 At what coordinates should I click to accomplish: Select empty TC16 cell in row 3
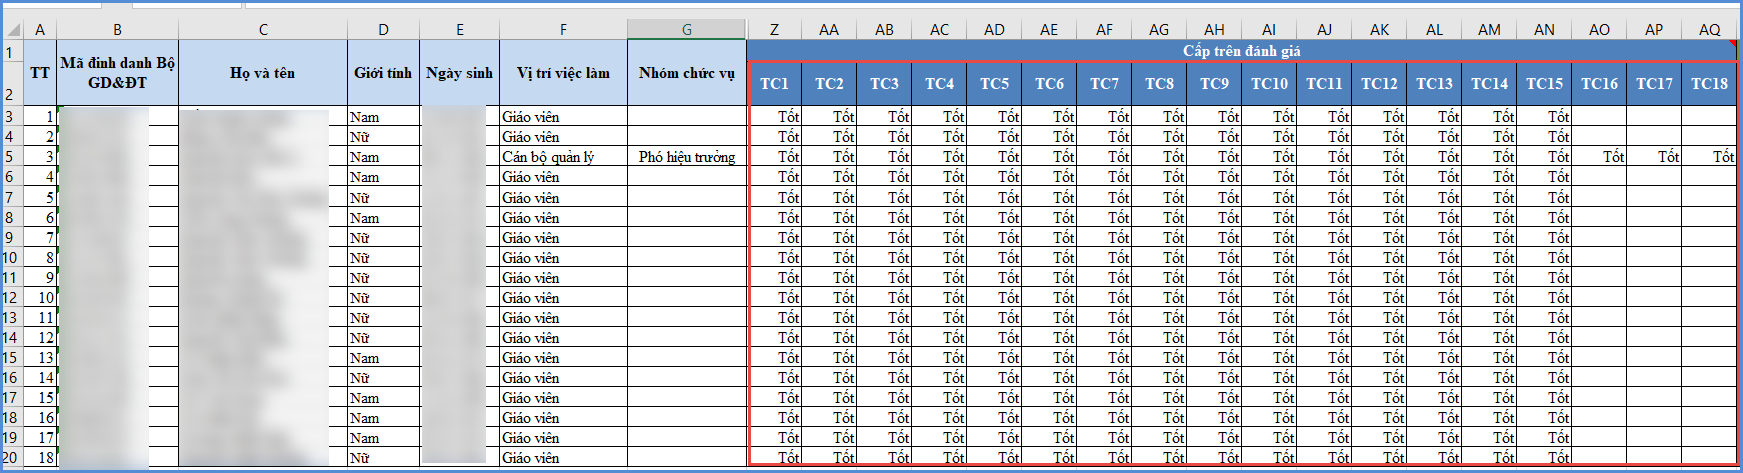coord(1599,117)
